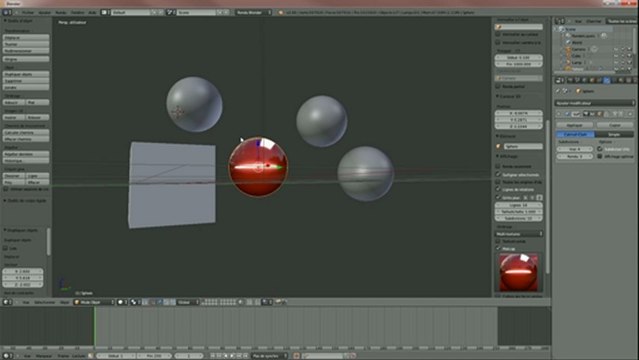
Task: Open outliner Toutes les scènes dropdown
Action: click(x=622, y=21)
